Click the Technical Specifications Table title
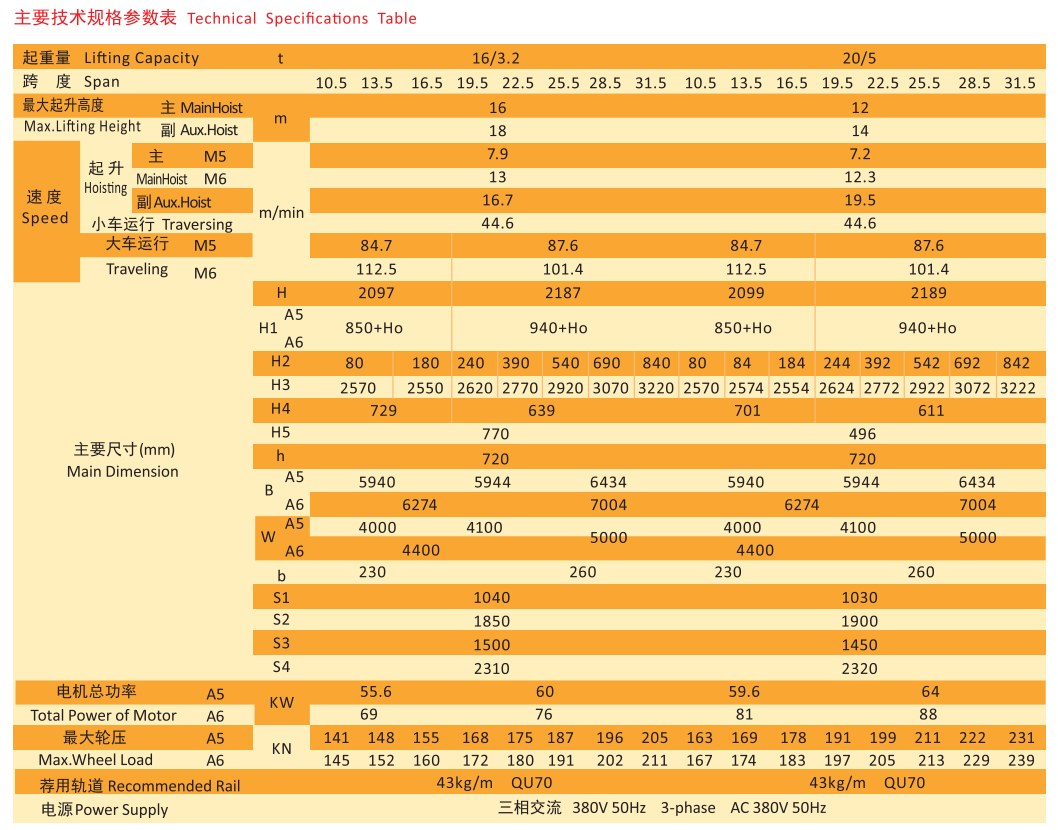 pyautogui.click(x=215, y=18)
